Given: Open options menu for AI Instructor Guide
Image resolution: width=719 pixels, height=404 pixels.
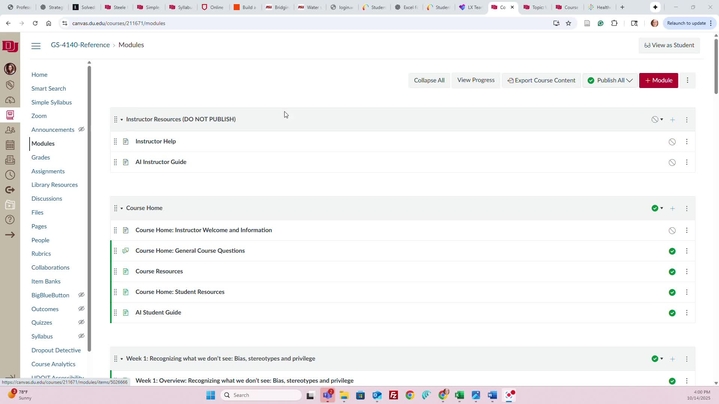Looking at the screenshot, I should [687, 162].
